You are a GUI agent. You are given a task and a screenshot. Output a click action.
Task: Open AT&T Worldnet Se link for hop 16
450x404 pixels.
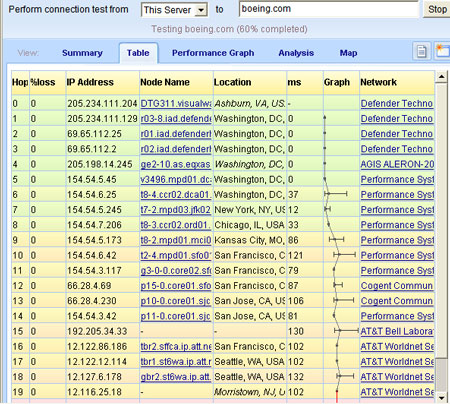[397, 347]
